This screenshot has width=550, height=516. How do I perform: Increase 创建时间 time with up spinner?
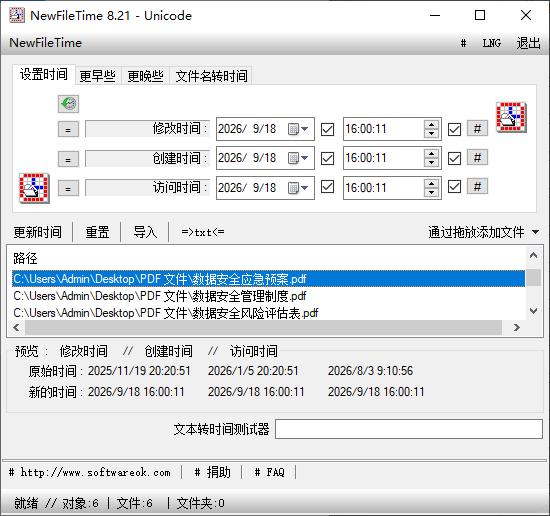coord(431,154)
